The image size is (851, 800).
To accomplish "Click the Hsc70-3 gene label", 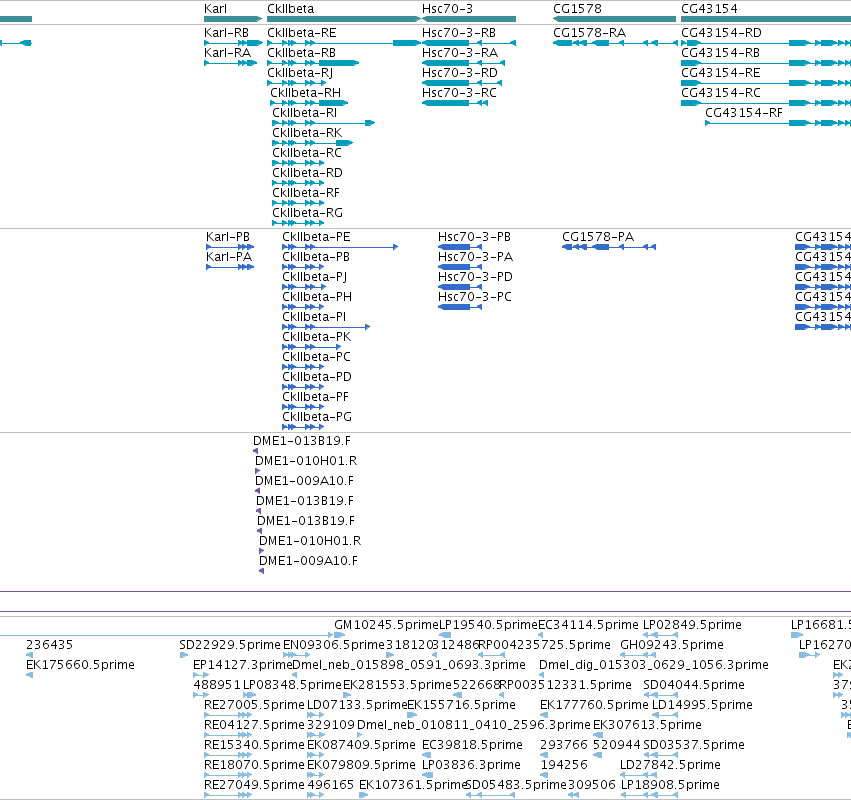I will (447, 9).
